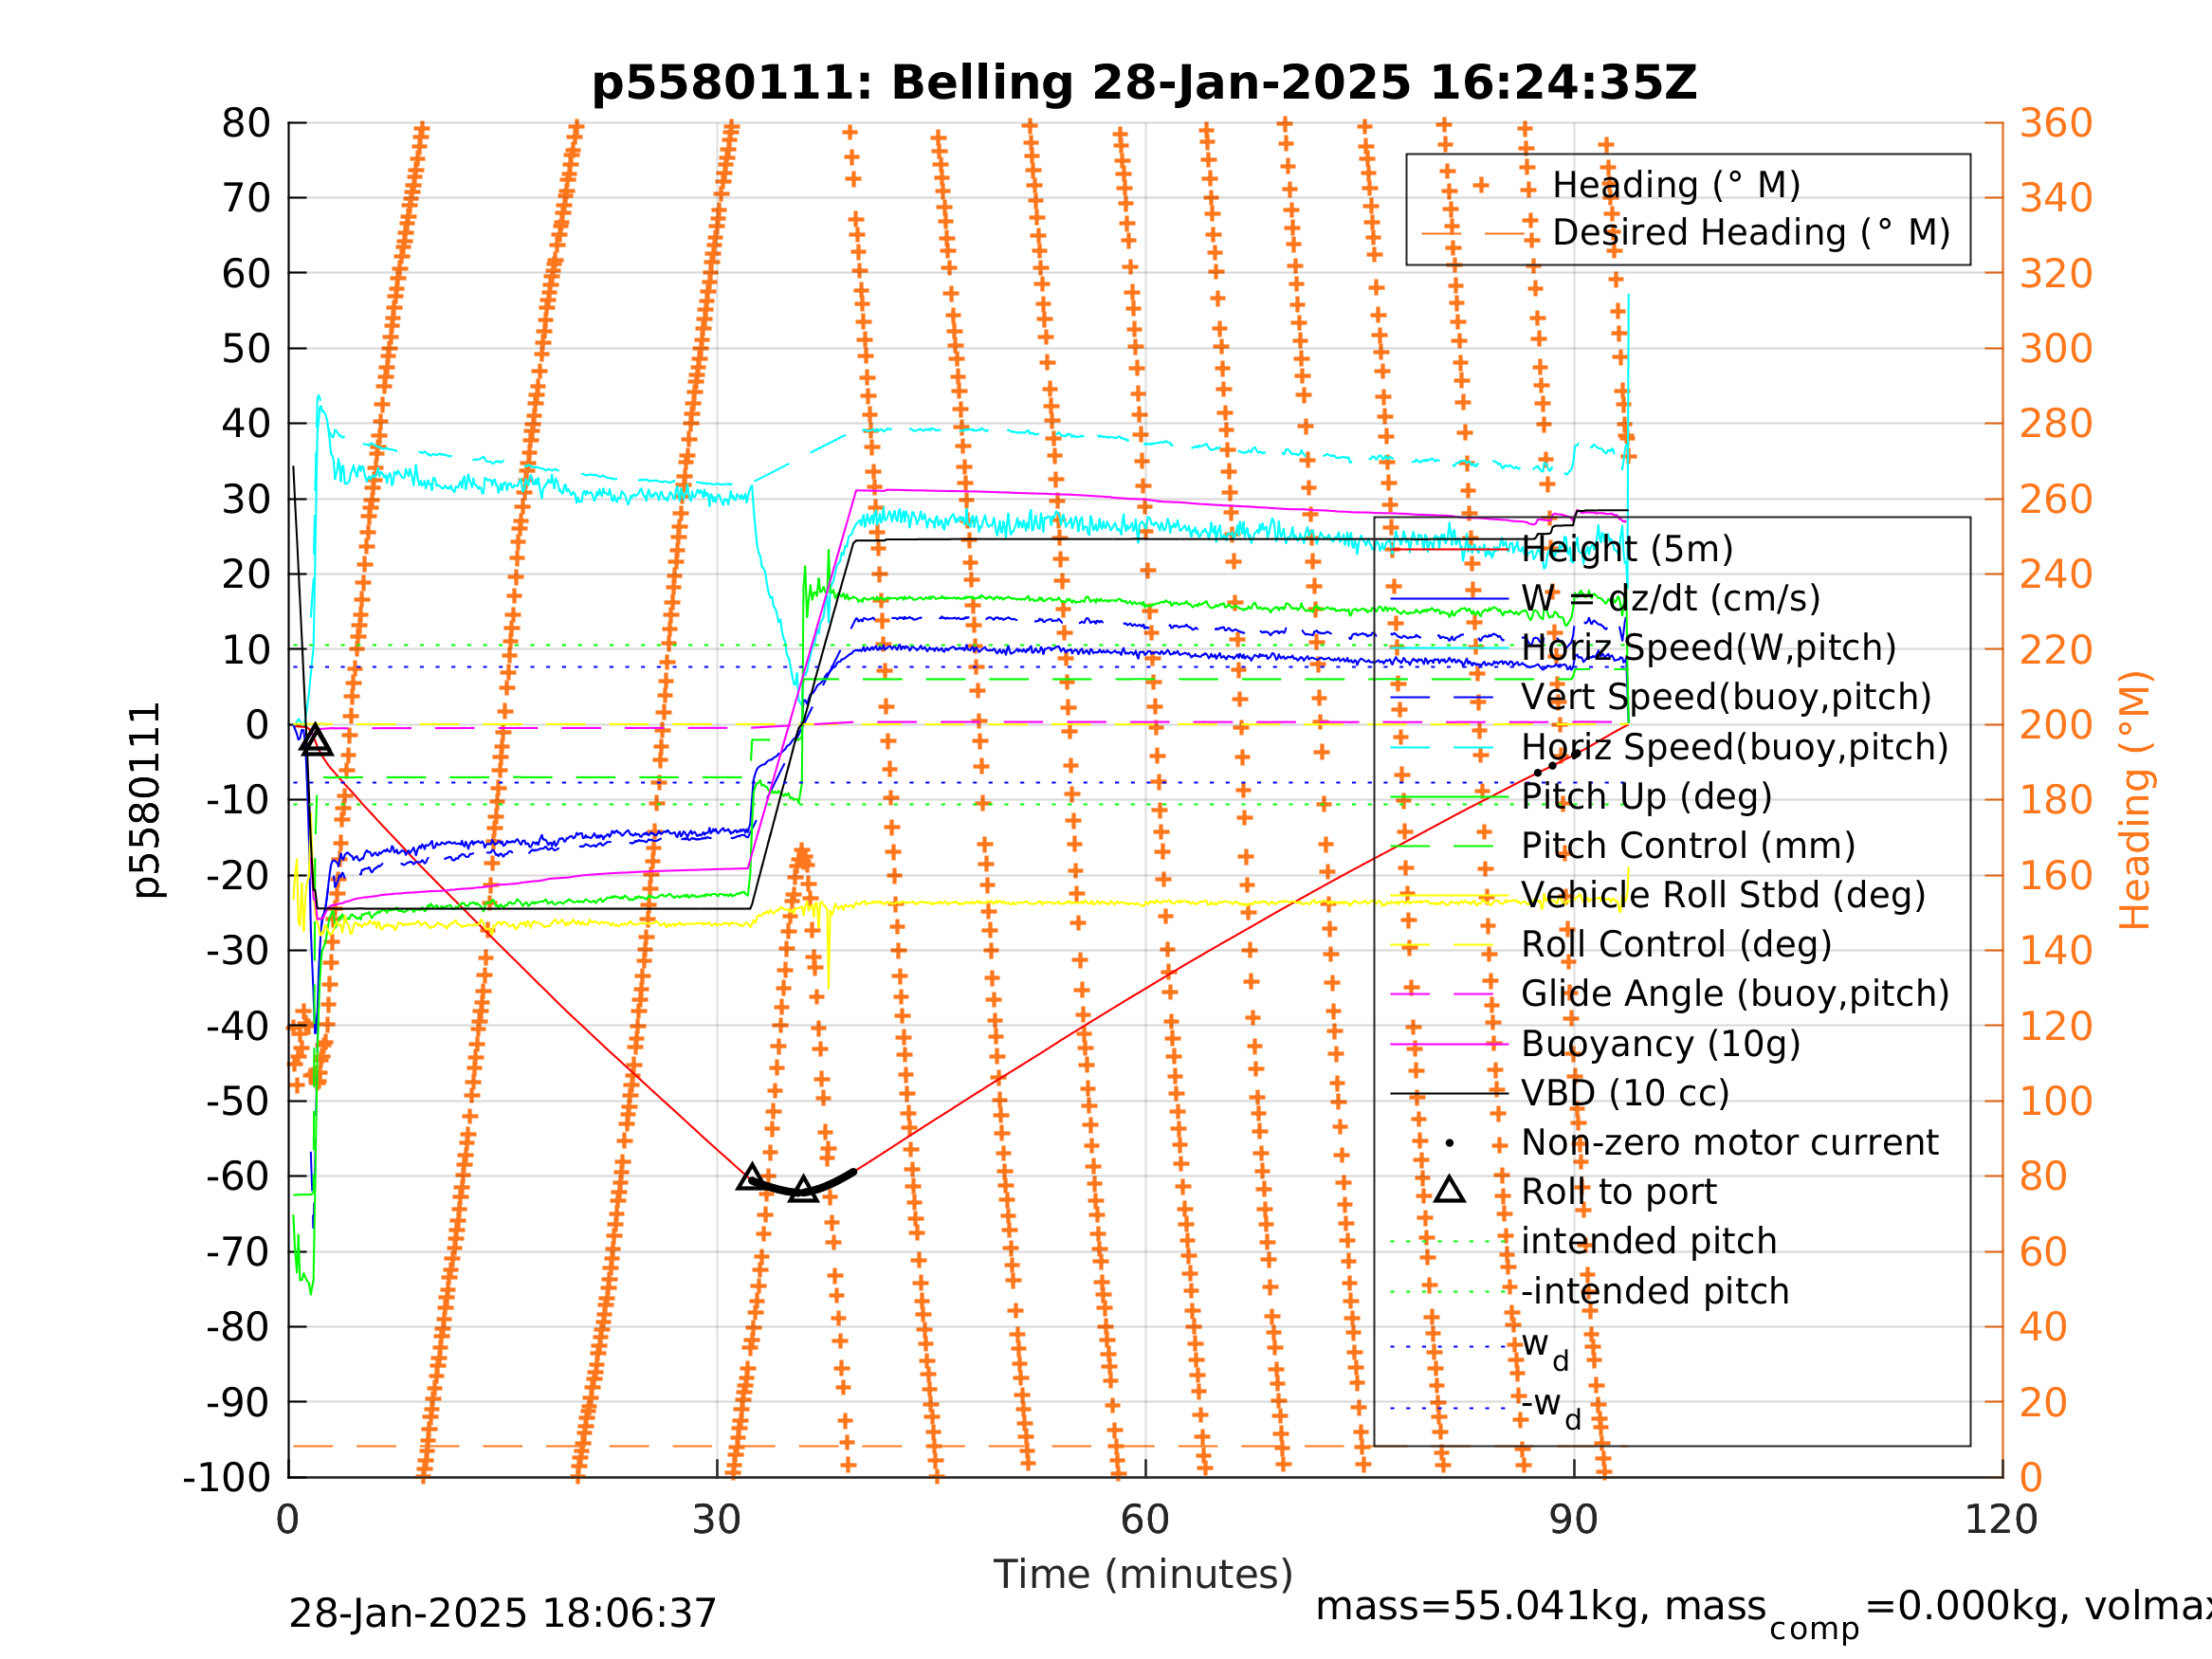Viewport: 2212px width, 1659px height.
Task: Click the plot title 'p5580111: Belling 28-Jan-2025 16:24:35Z'
Action: click(1144, 83)
